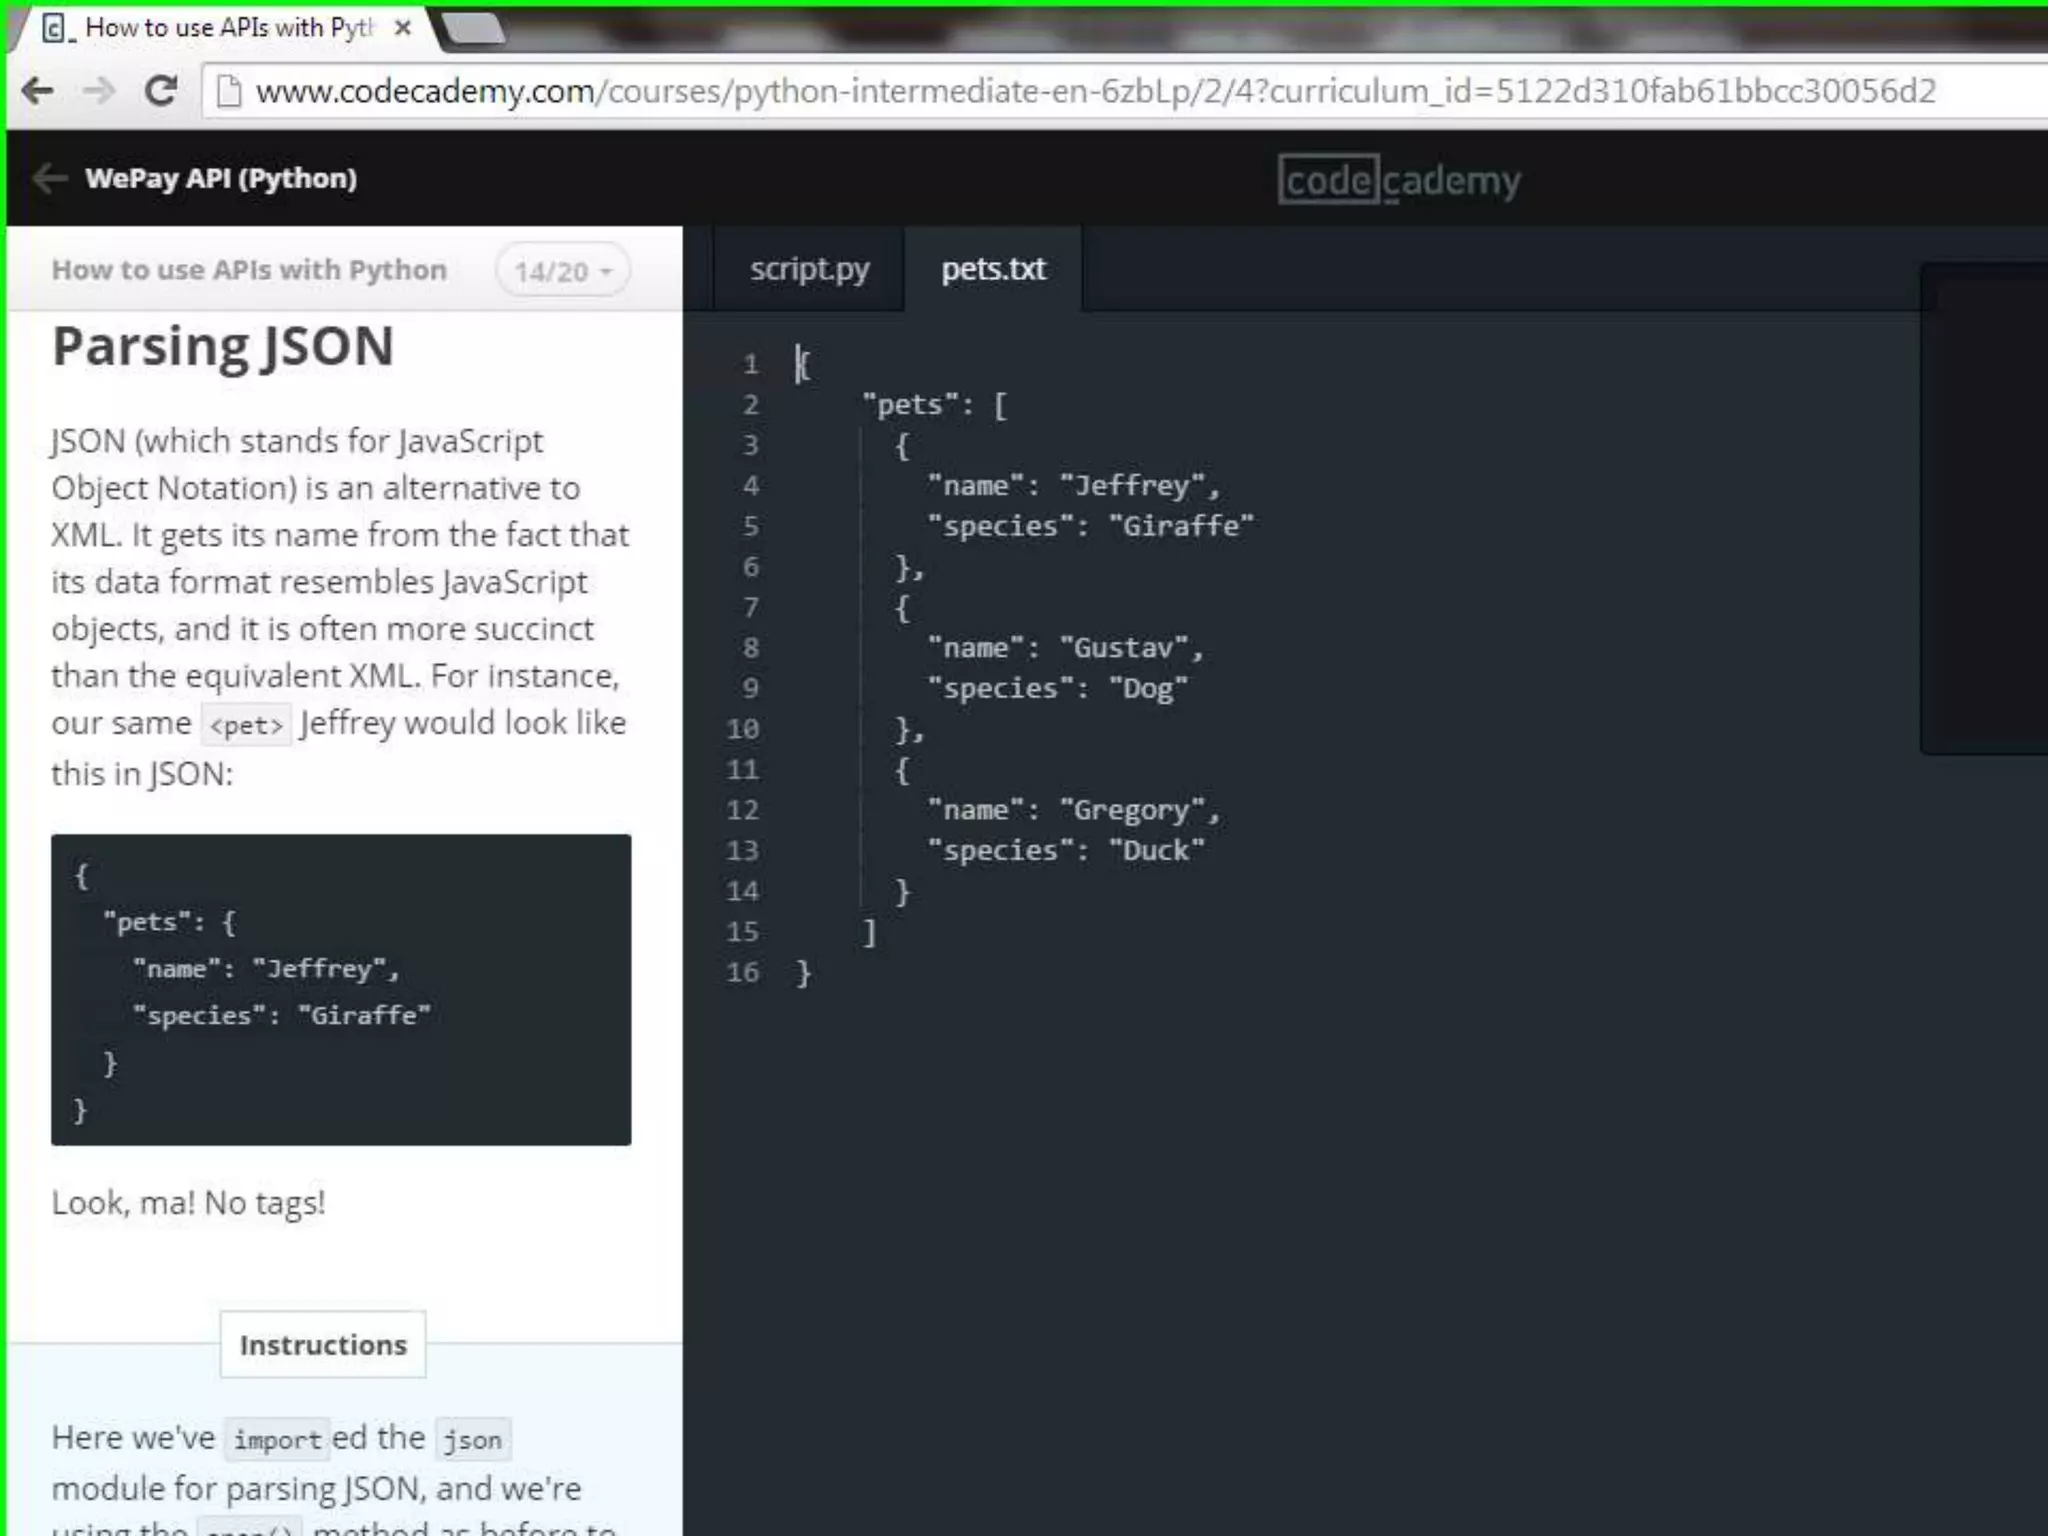Click the '"species": "Duck"' editor line
This screenshot has width=2048, height=1536.
(x=1066, y=851)
